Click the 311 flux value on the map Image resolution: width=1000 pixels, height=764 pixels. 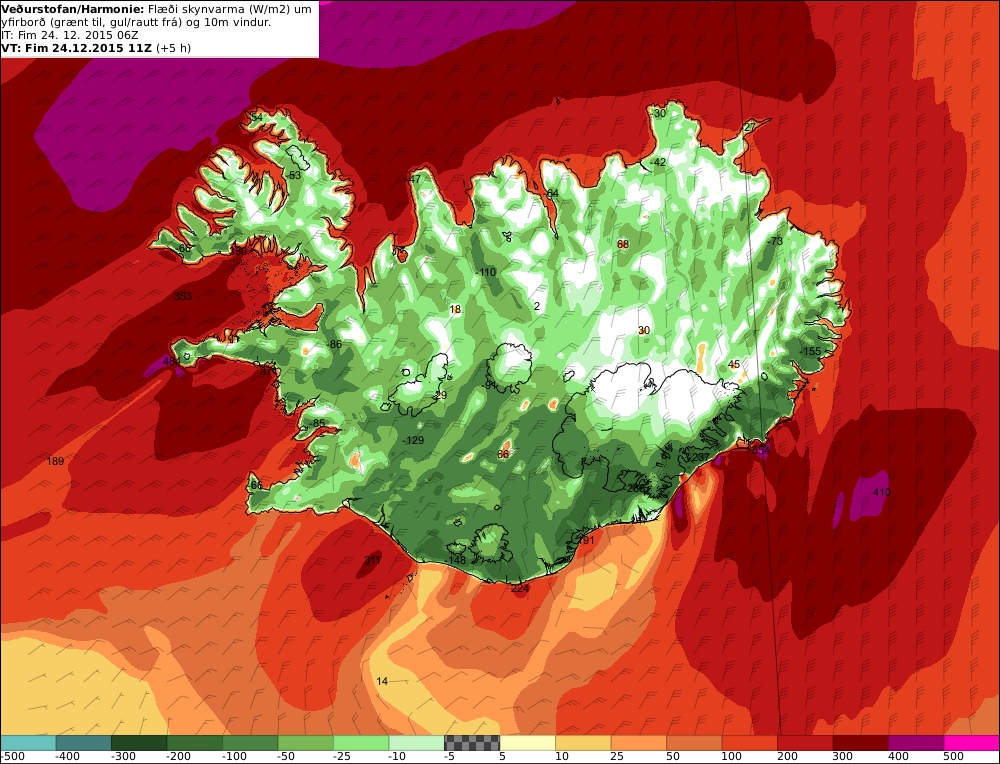tap(372, 560)
